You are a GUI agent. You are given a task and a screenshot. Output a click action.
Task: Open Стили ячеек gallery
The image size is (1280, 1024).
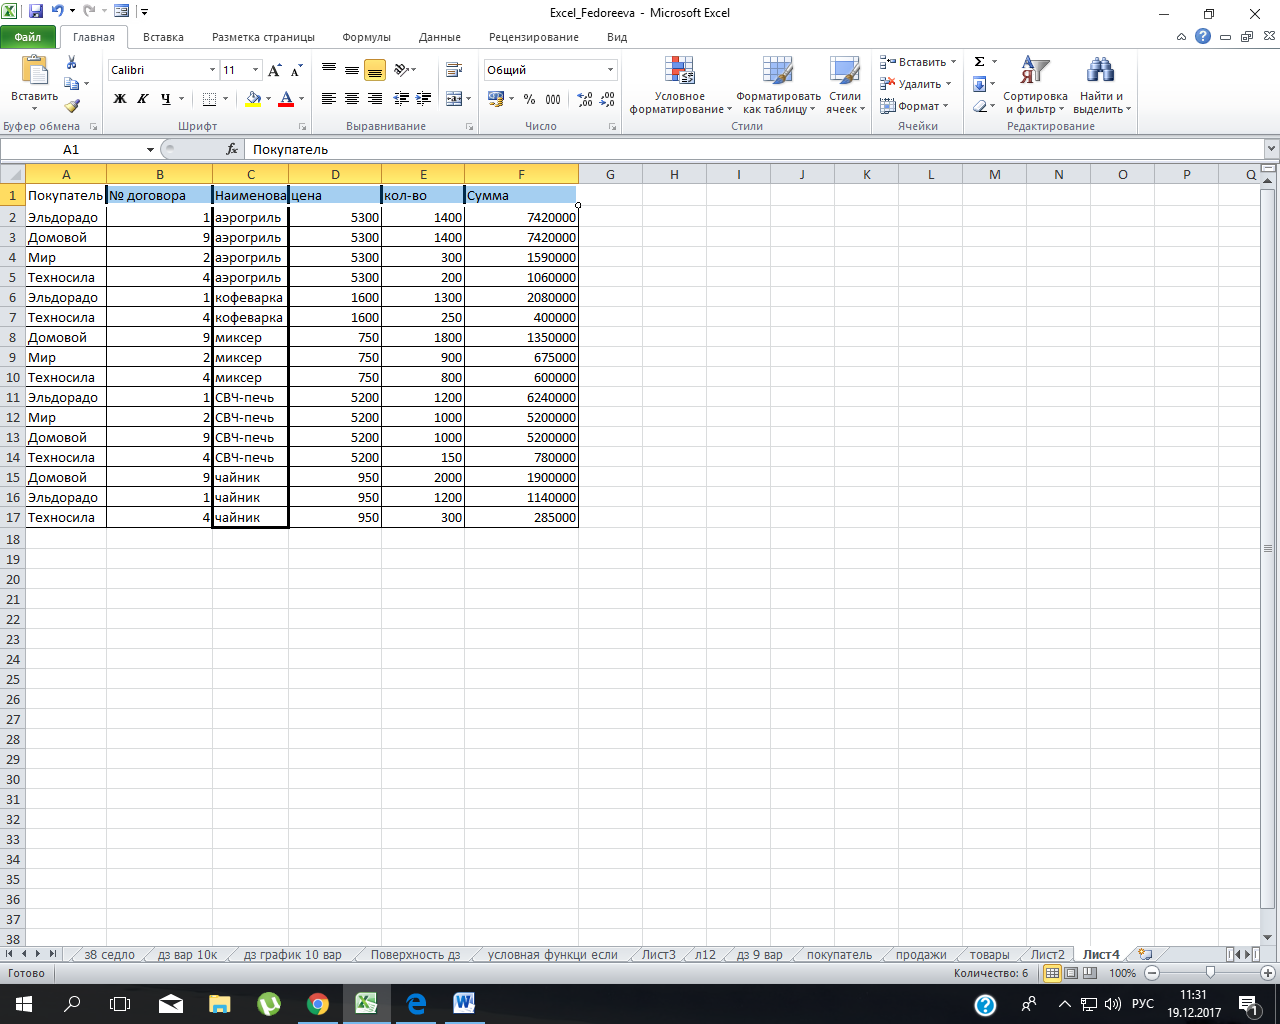click(845, 87)
